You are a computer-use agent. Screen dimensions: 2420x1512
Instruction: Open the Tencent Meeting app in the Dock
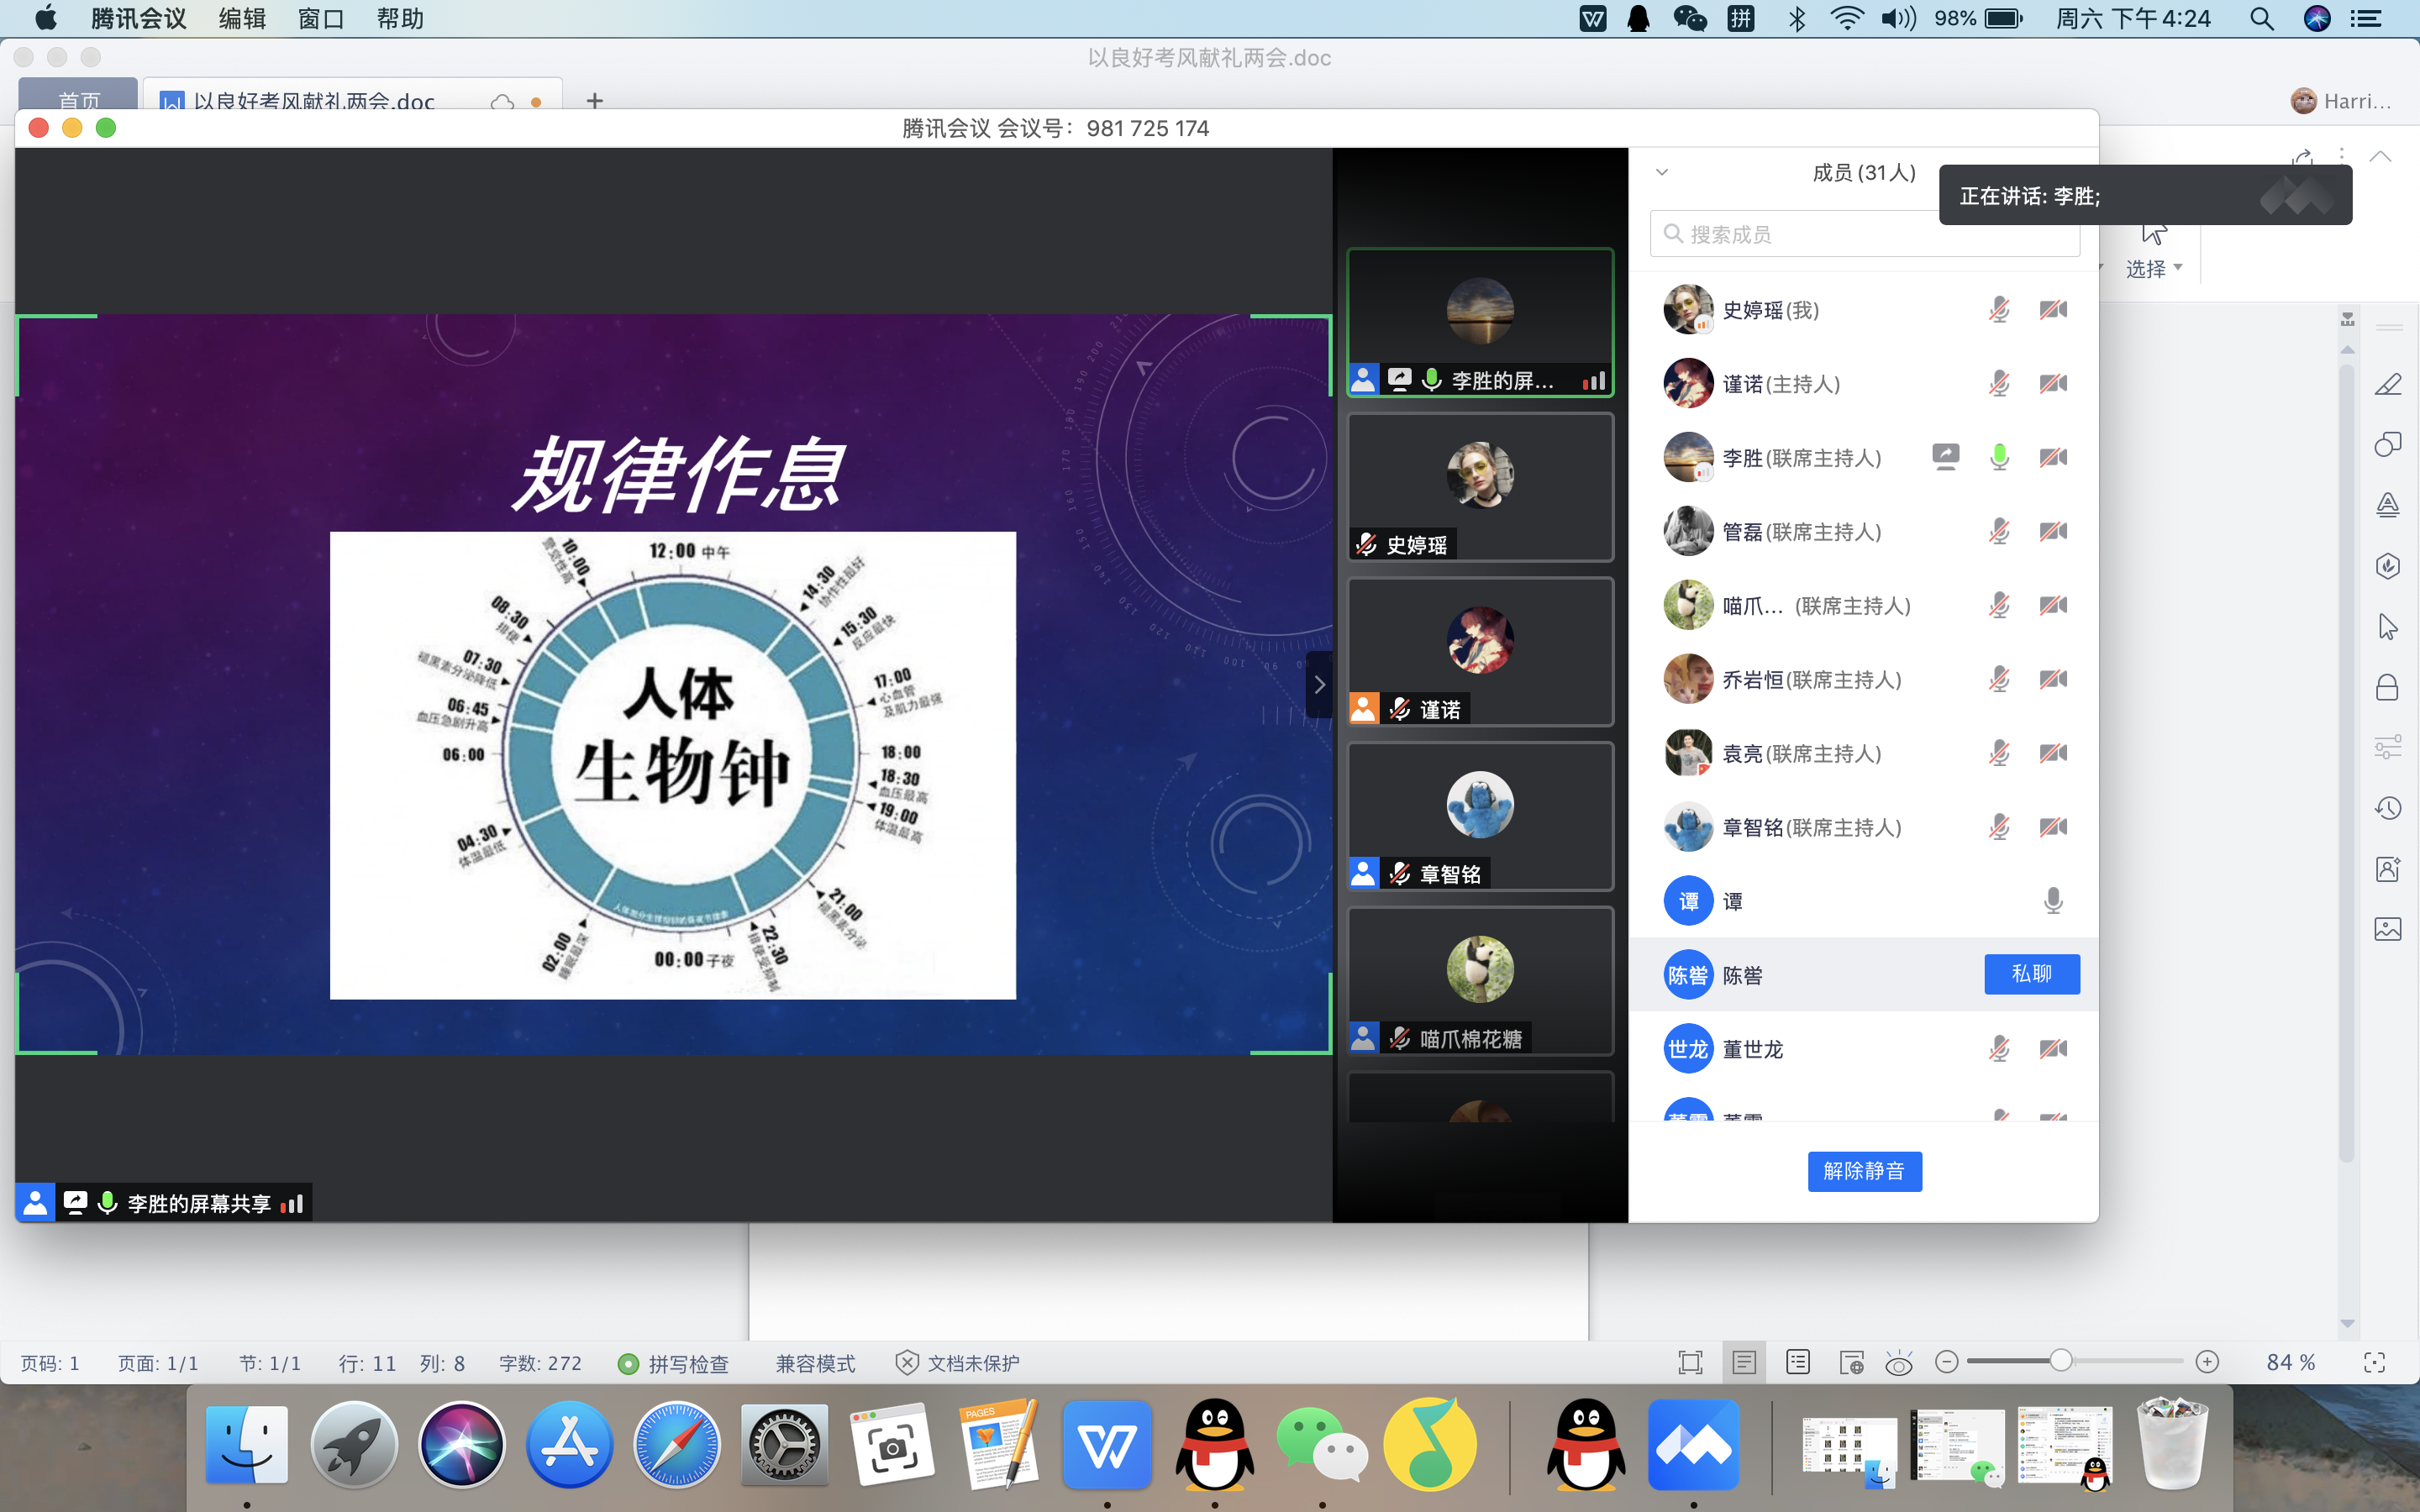[1693, 1445]
